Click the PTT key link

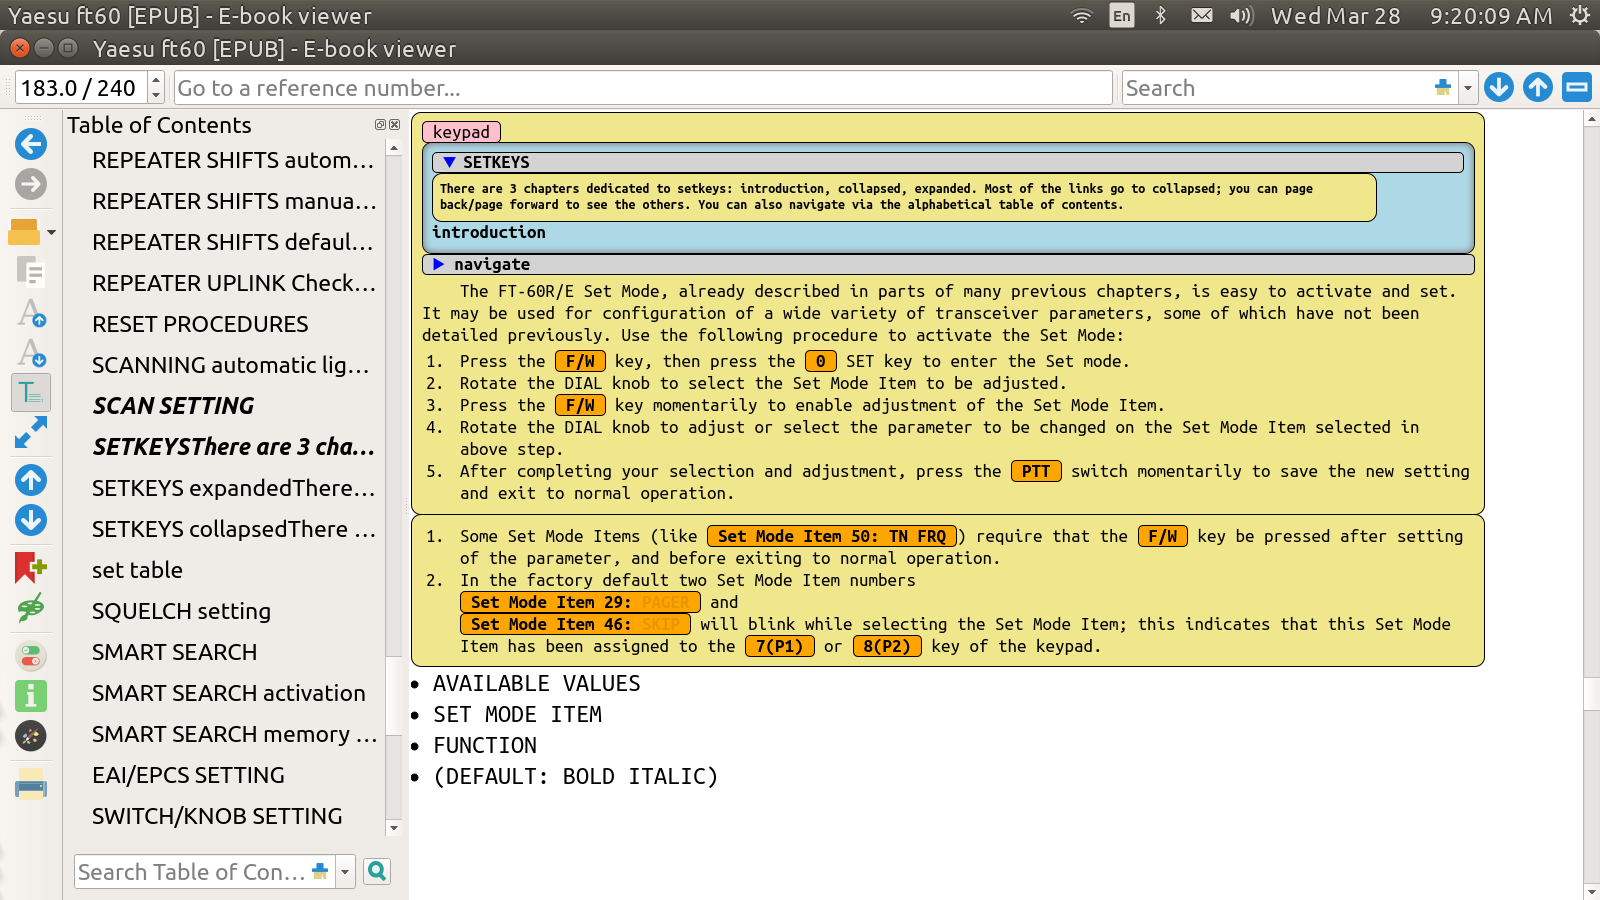tap(1036, 471)
